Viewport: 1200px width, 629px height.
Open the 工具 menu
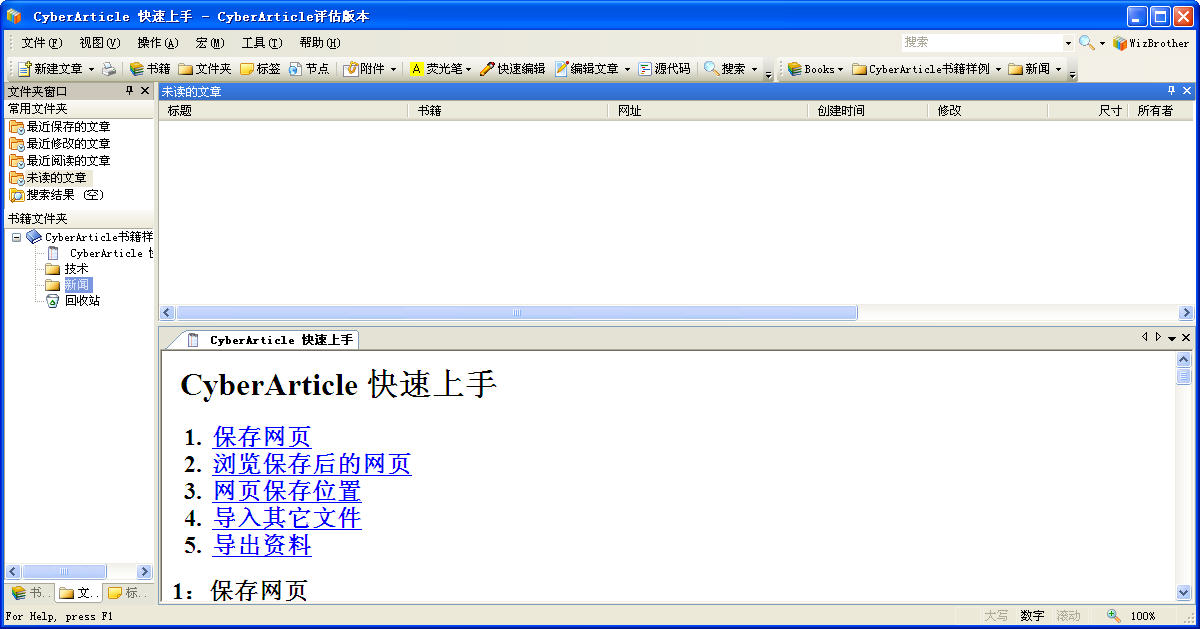pyautogui.click(x=261, y=43)
